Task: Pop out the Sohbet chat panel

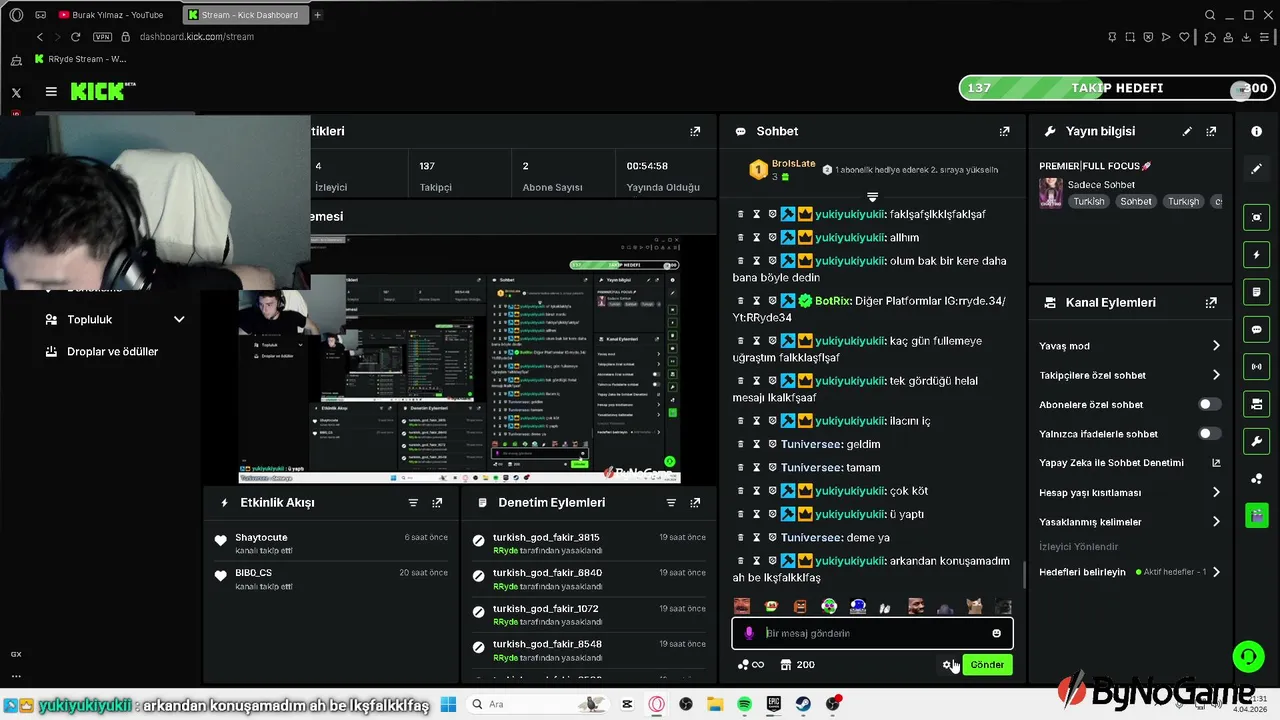Action: [1004, 131]
